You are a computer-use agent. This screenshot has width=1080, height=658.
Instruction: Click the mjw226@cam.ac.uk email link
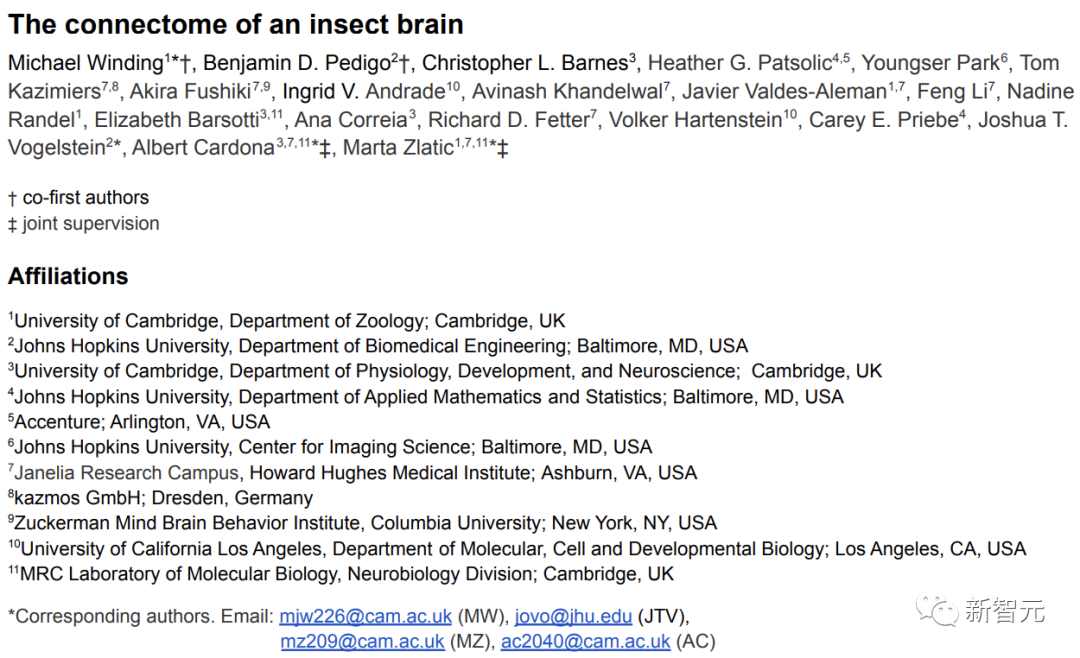pos(366,616)
